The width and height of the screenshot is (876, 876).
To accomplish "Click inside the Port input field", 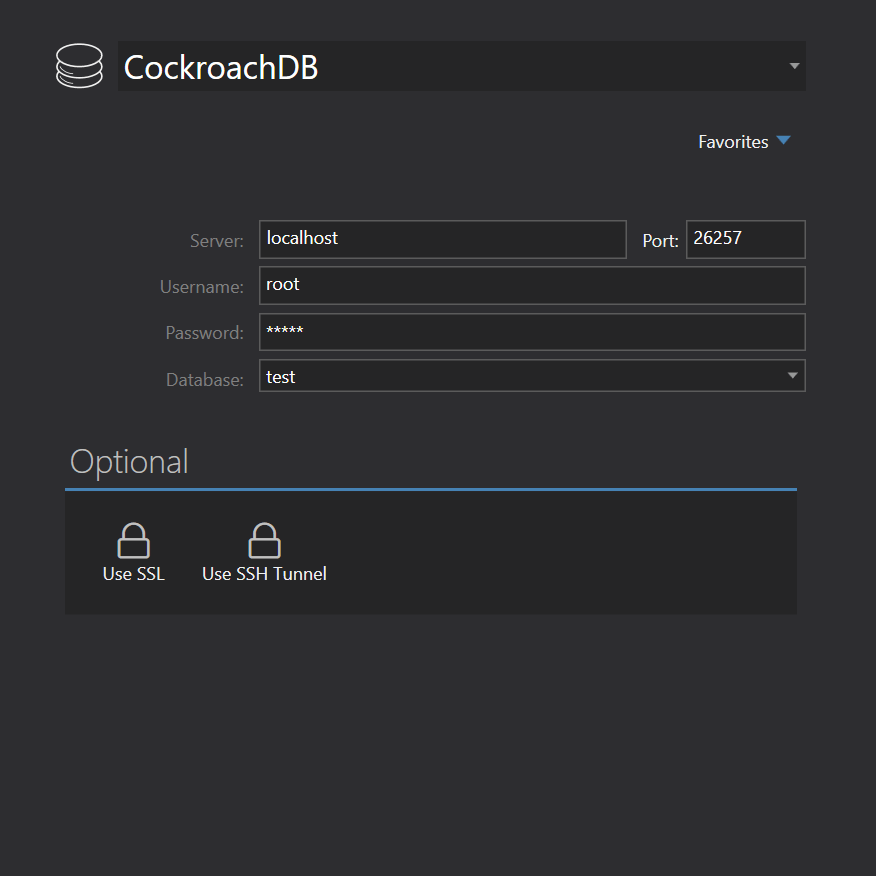I will tap(745, 239).
